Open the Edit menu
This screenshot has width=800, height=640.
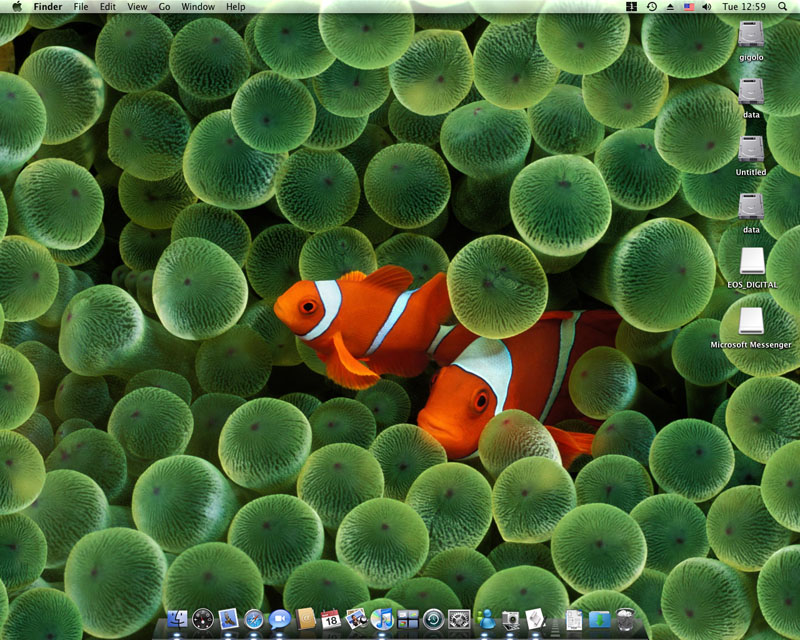tap(108, 7)
